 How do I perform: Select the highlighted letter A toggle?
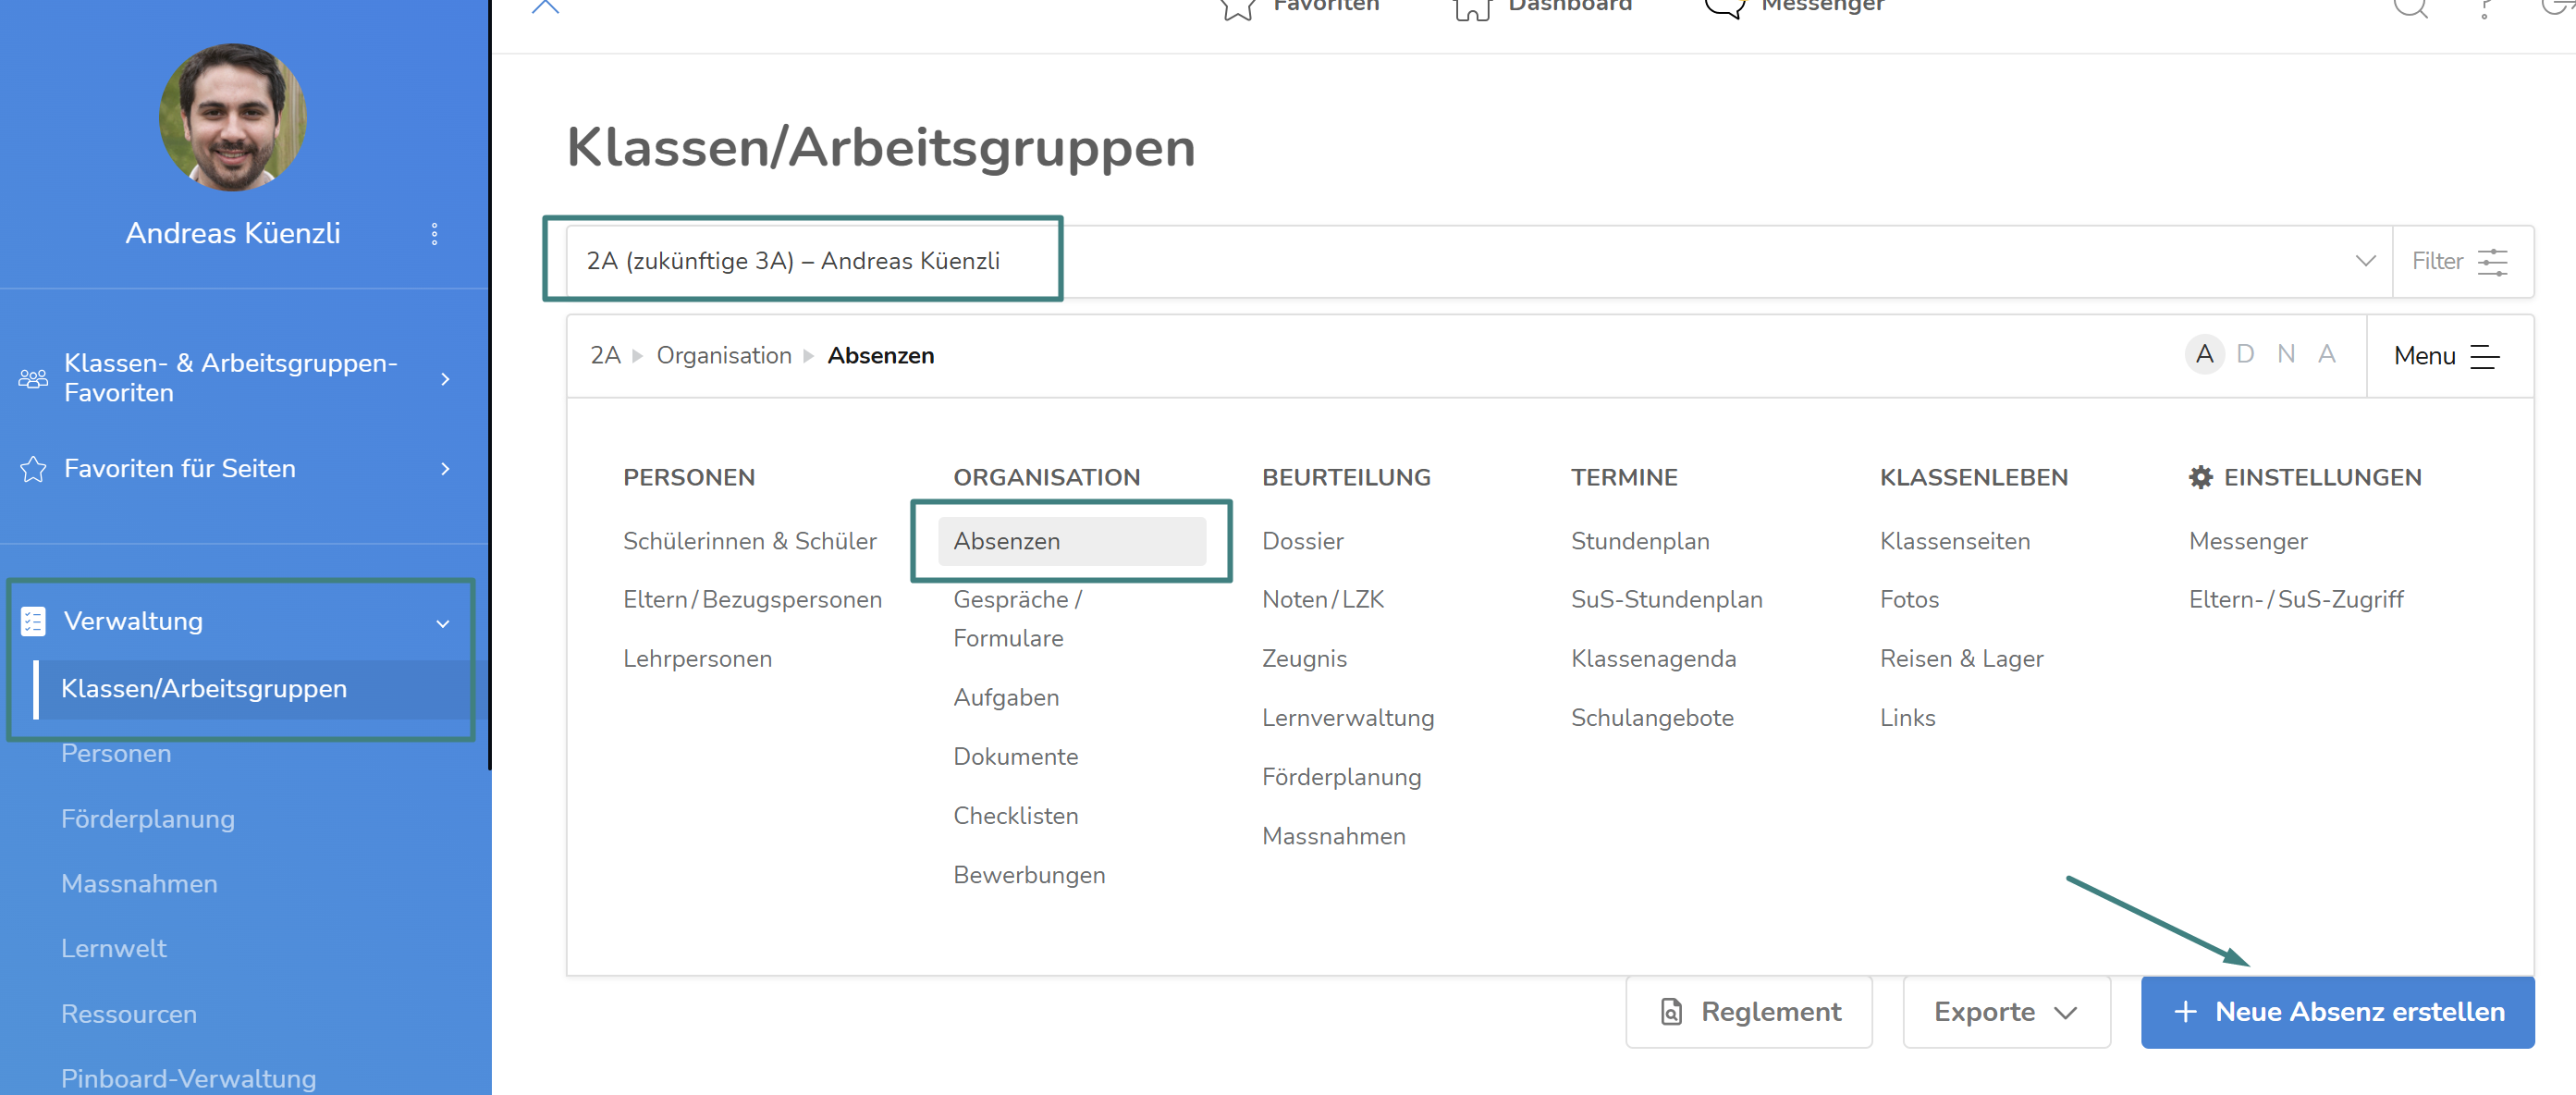pyautogui.click(x=2204, y=354)
